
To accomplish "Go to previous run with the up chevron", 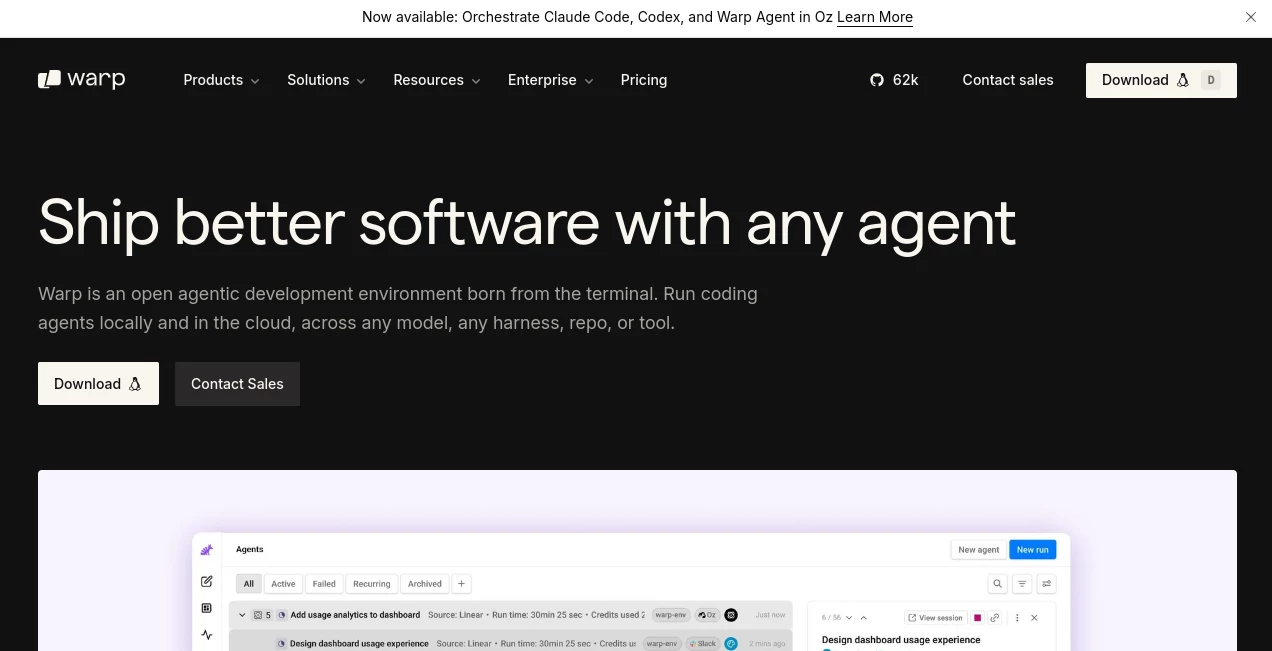I will [x=864, y=618].
